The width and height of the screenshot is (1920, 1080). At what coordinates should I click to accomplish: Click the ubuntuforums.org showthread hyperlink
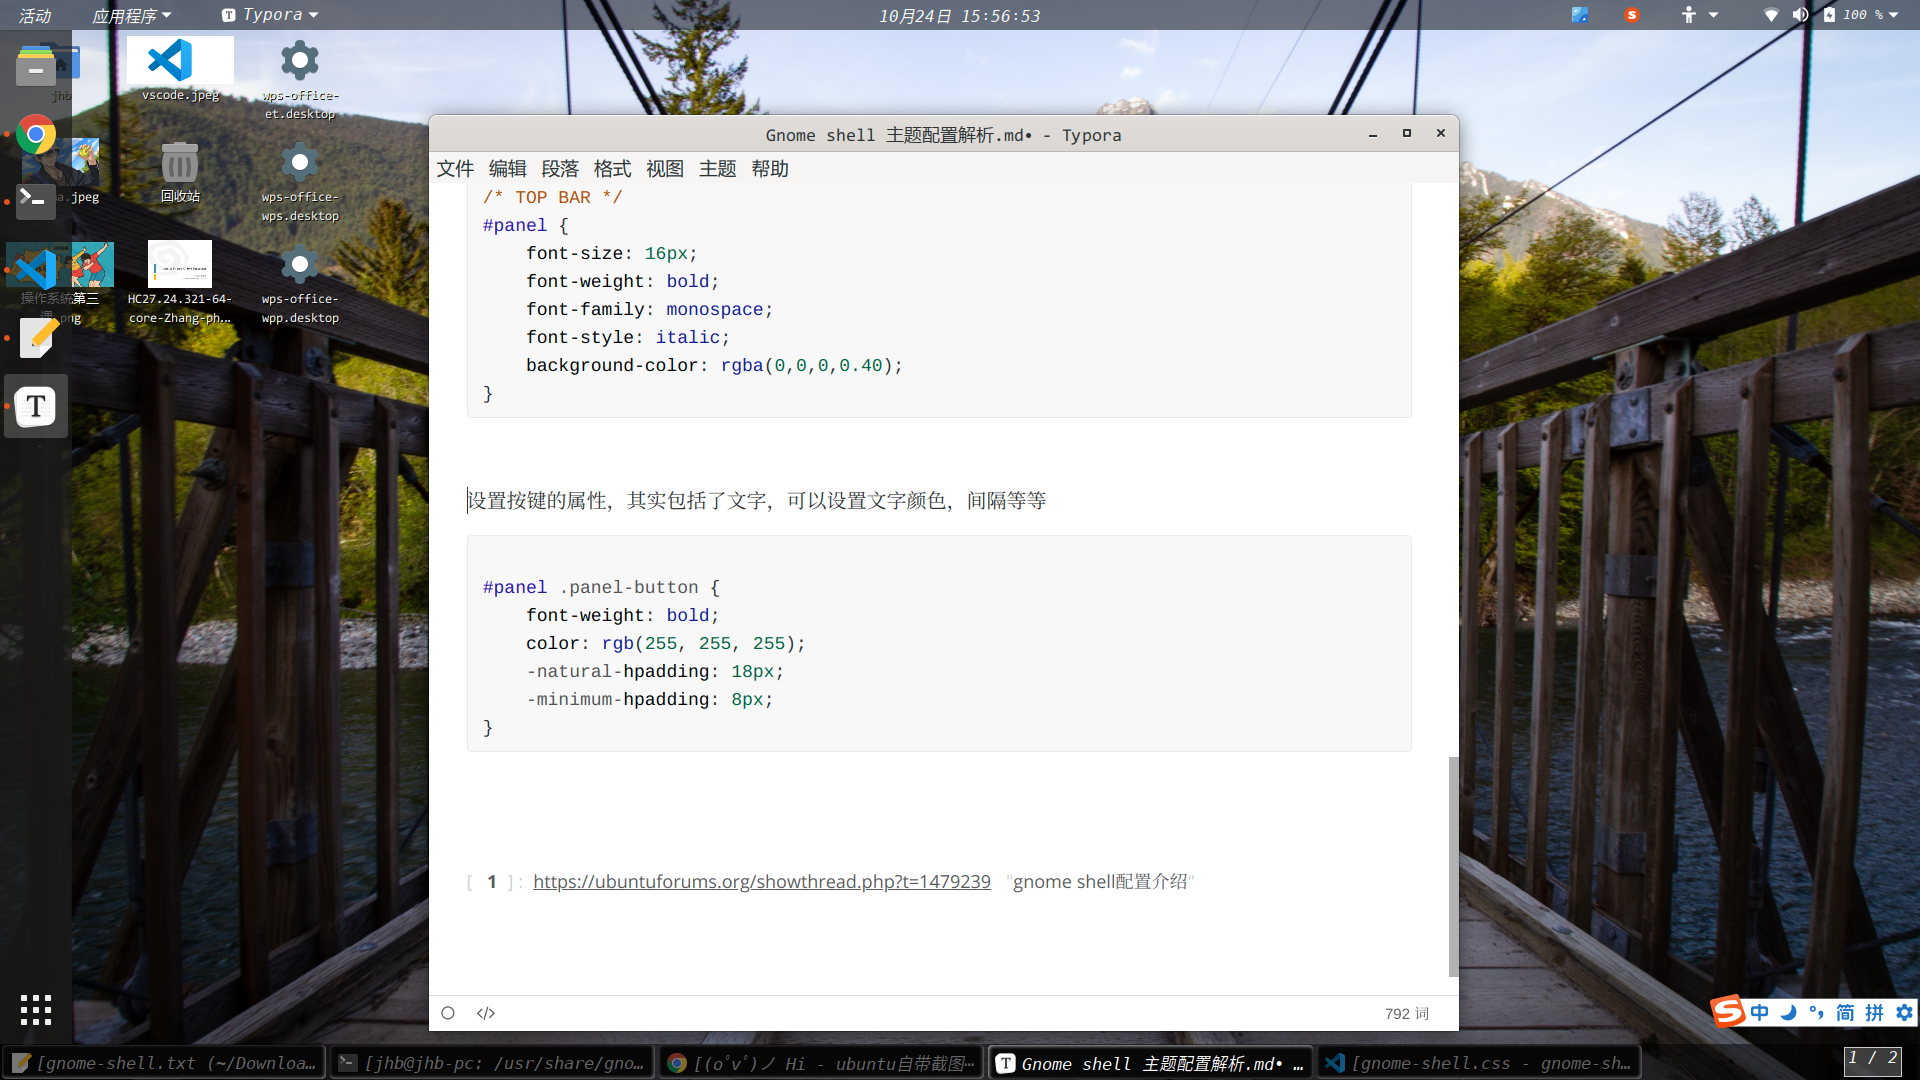point(761,882)
